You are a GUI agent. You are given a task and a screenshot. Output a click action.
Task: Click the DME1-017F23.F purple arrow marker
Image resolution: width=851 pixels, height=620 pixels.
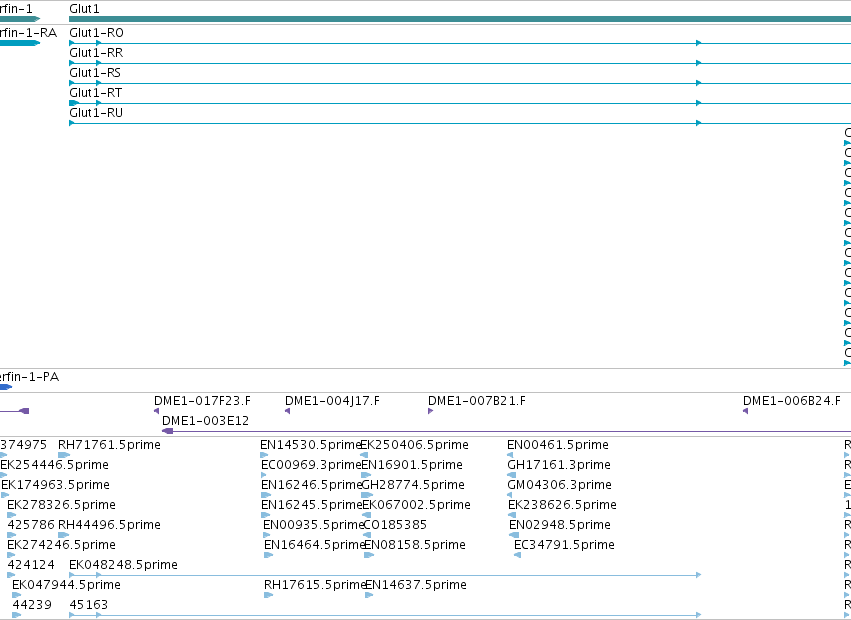click(x=156, y=411)
